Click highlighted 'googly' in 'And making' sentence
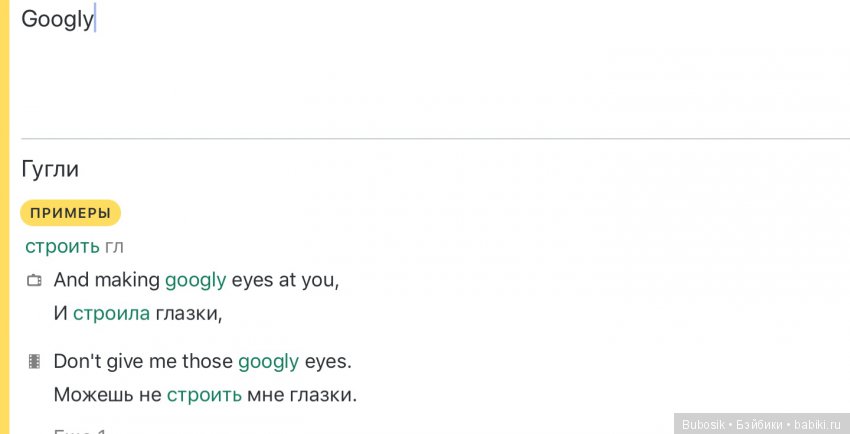 click(x=195, y=280)
